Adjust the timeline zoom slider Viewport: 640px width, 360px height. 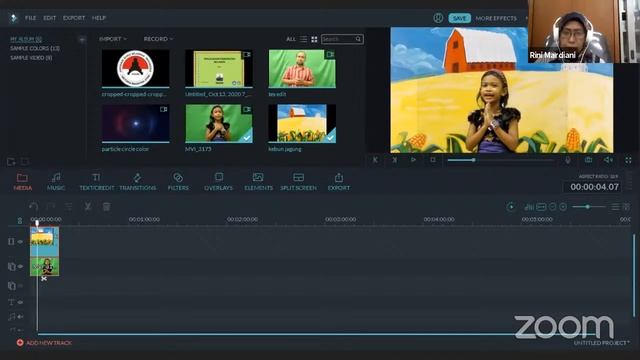coord(588,207)
